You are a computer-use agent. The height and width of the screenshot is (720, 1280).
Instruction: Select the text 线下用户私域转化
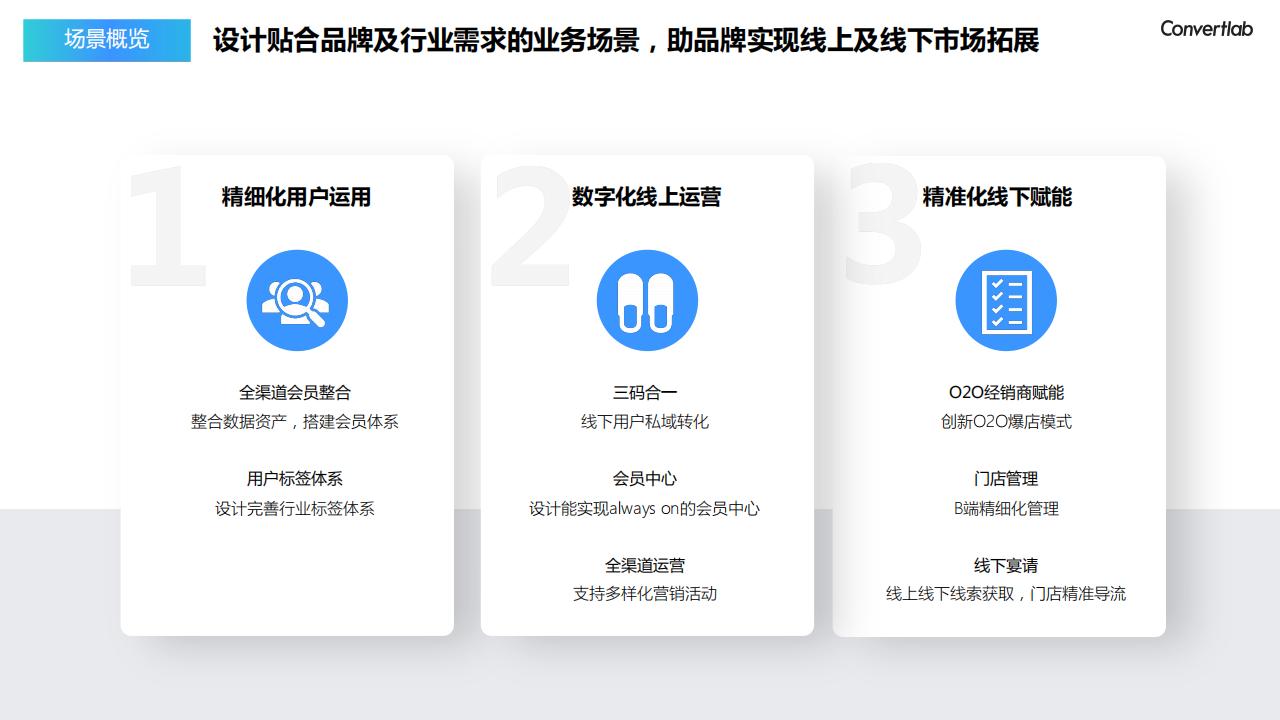645,422
